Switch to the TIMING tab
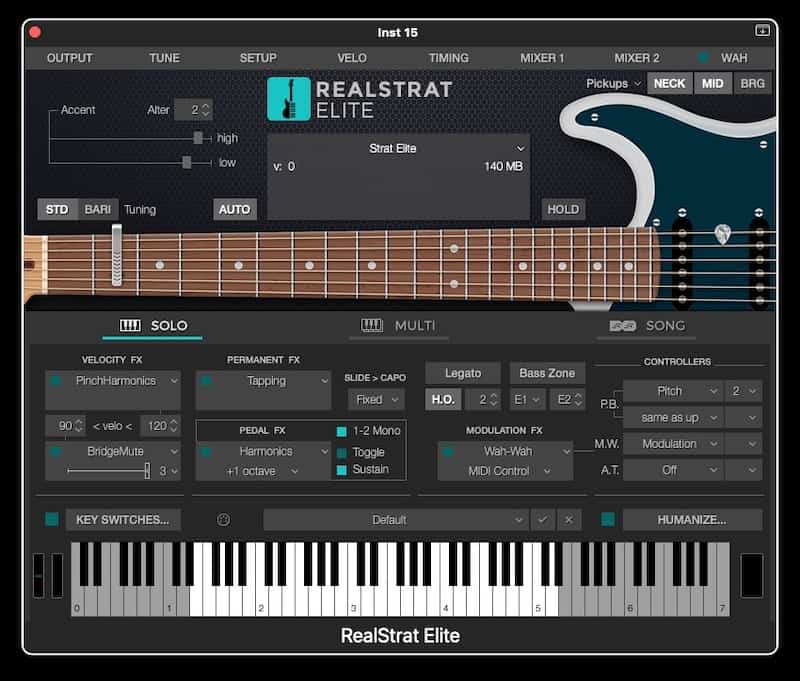Image resolution: width=800 pixels, height=681 pixels. pos(448,58)
